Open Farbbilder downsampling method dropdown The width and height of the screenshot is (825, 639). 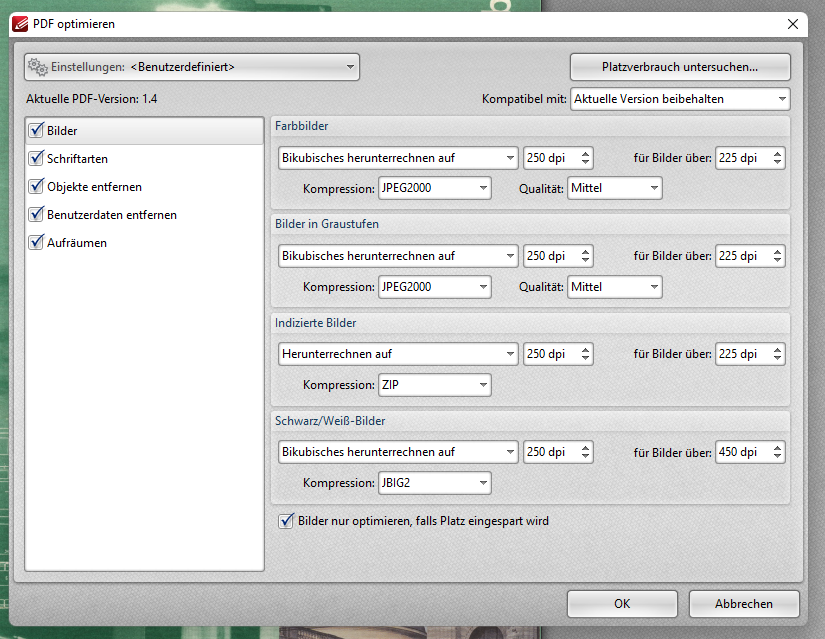(x=398, y=158)
